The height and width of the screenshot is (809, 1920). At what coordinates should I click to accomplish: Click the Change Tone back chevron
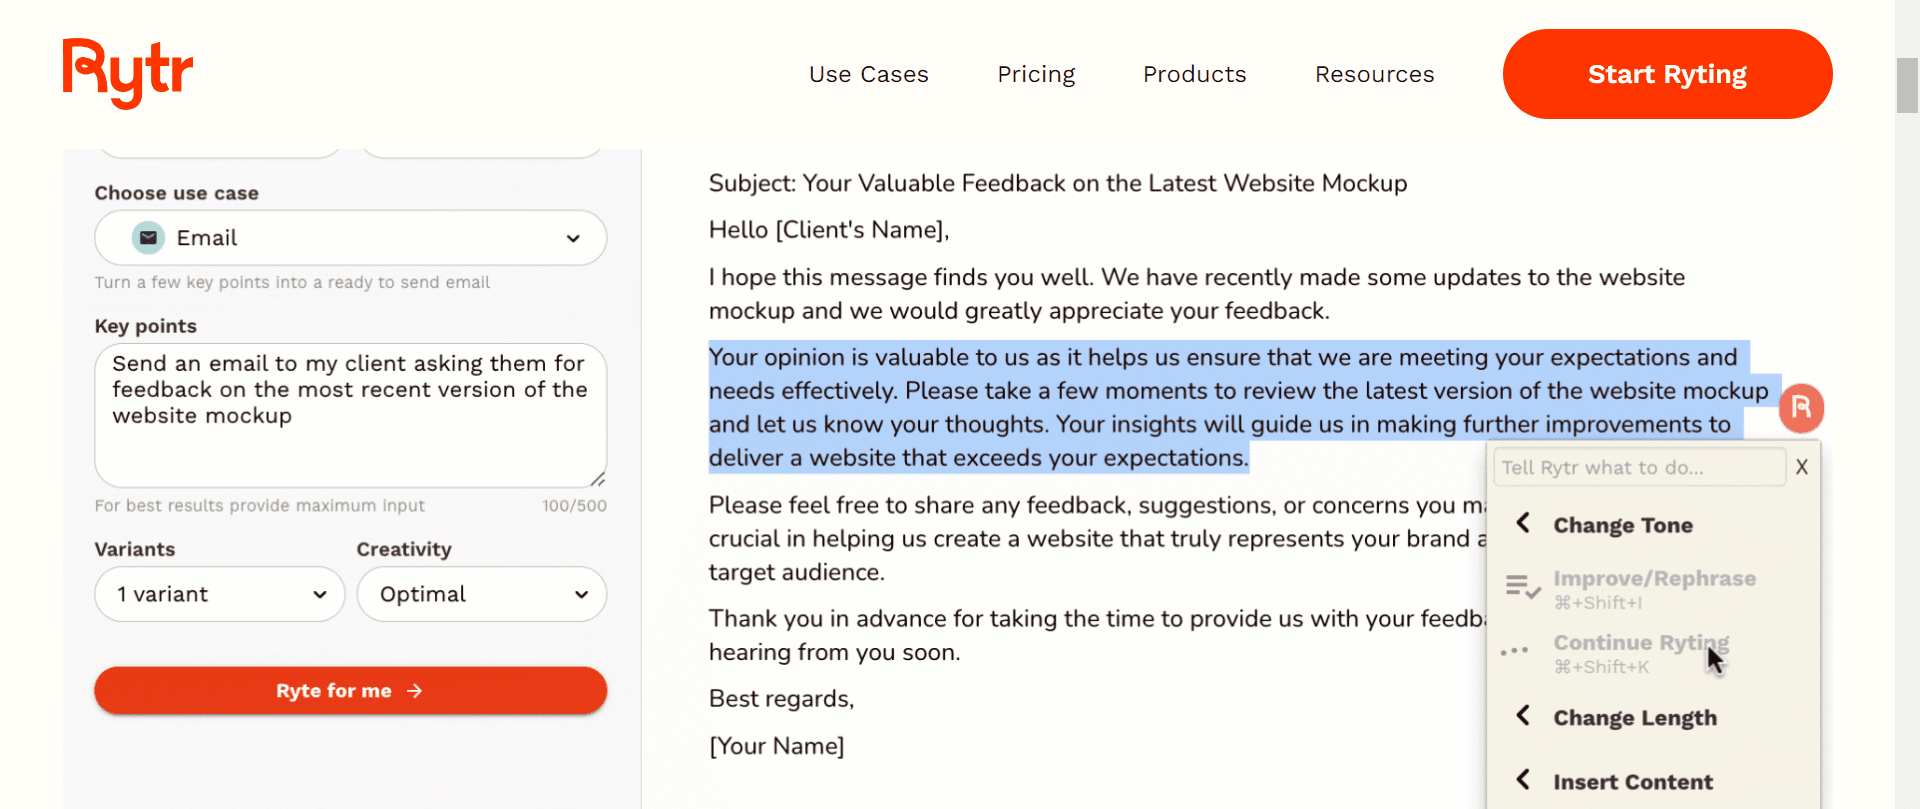pos(1523,523)
